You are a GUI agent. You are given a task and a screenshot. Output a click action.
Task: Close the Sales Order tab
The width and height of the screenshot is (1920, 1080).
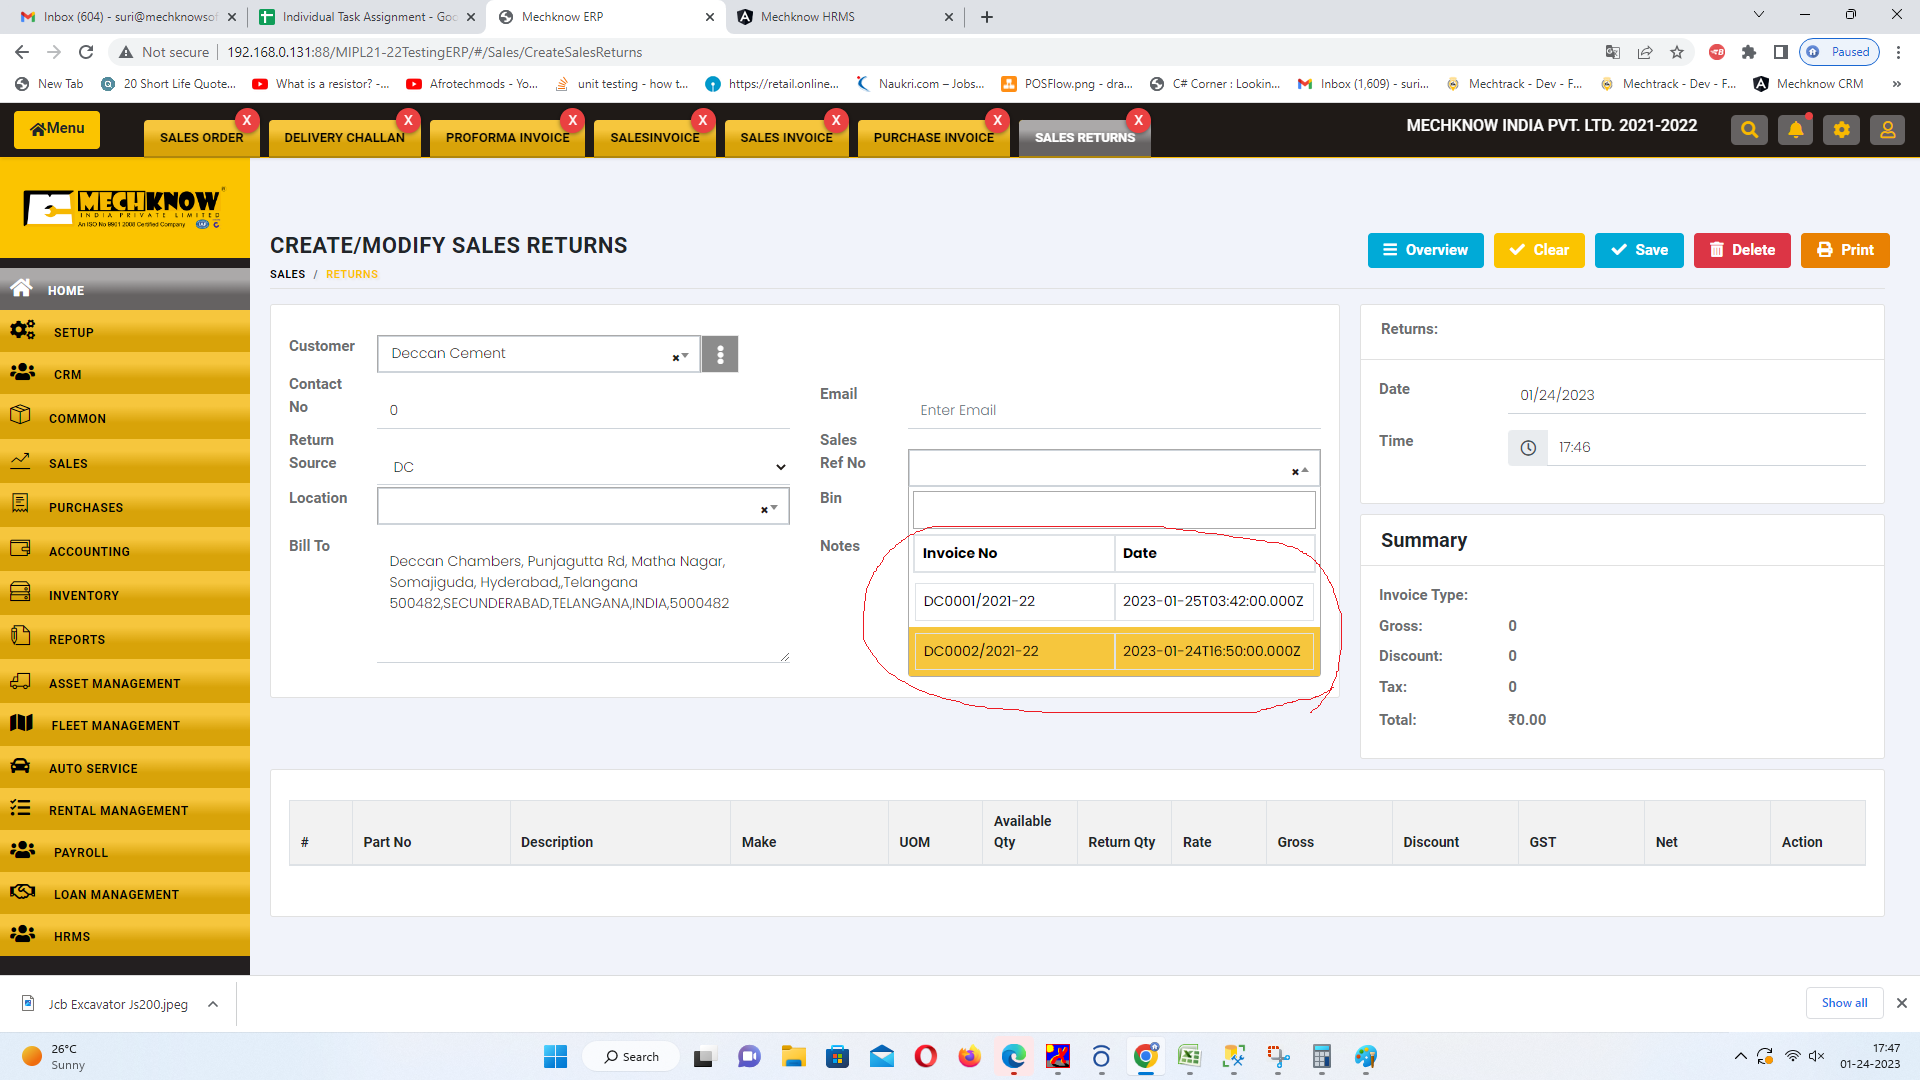[x=246, y=120]
